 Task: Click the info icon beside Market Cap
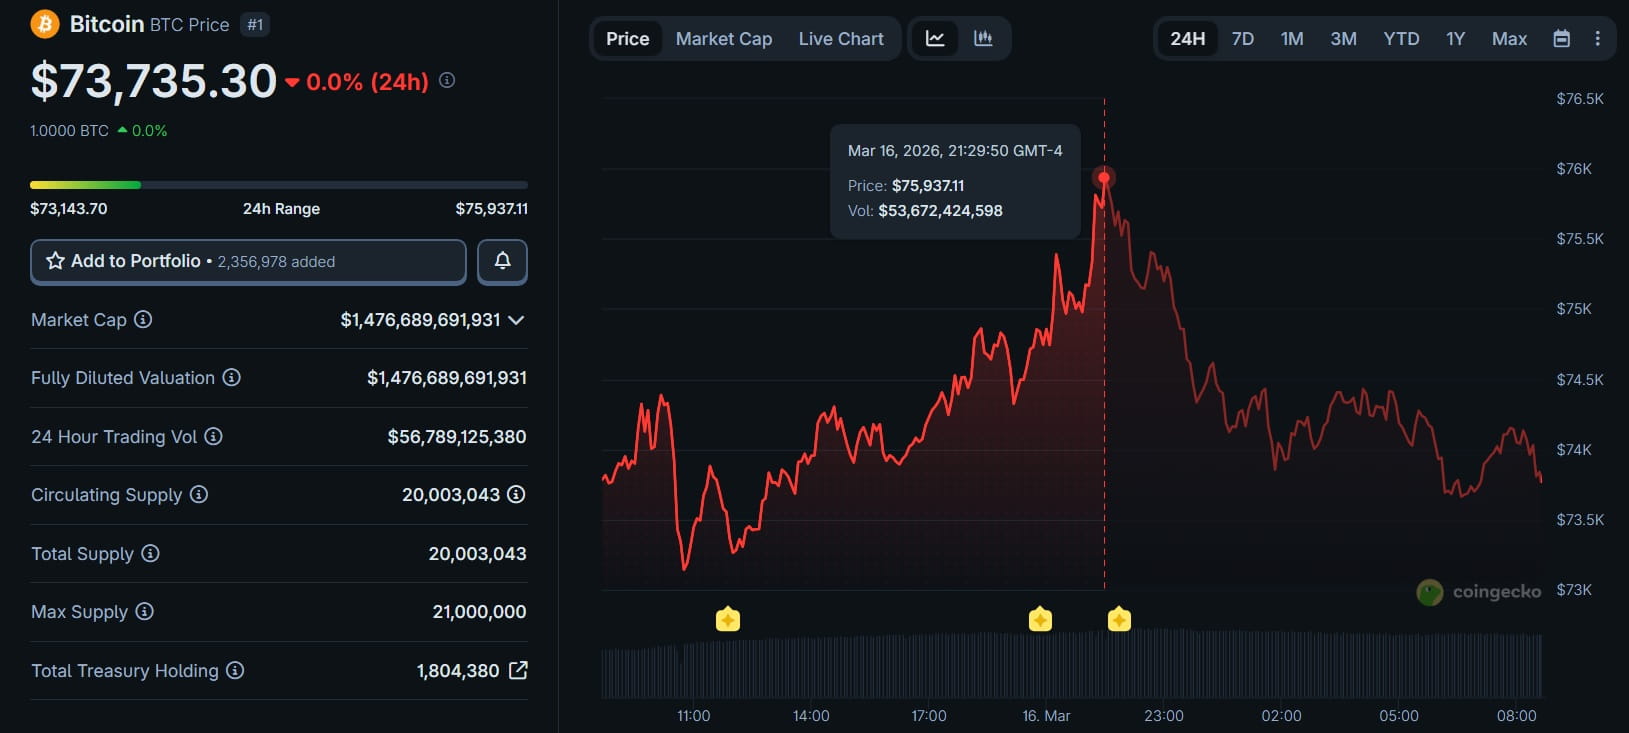pos(143,320)
